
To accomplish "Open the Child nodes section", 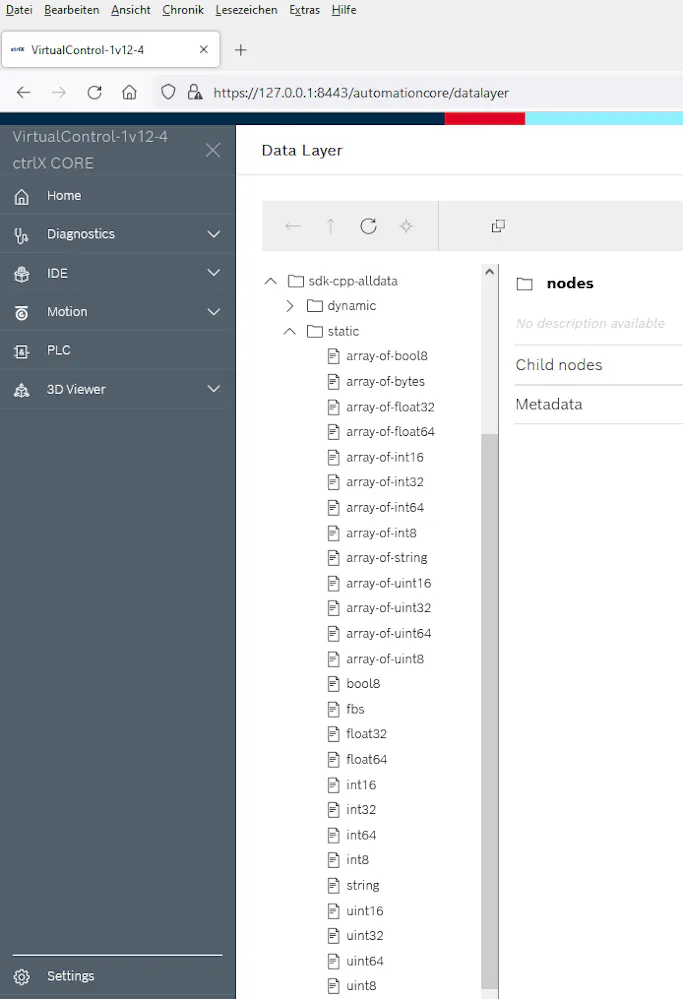I will (x=599, y=365).
